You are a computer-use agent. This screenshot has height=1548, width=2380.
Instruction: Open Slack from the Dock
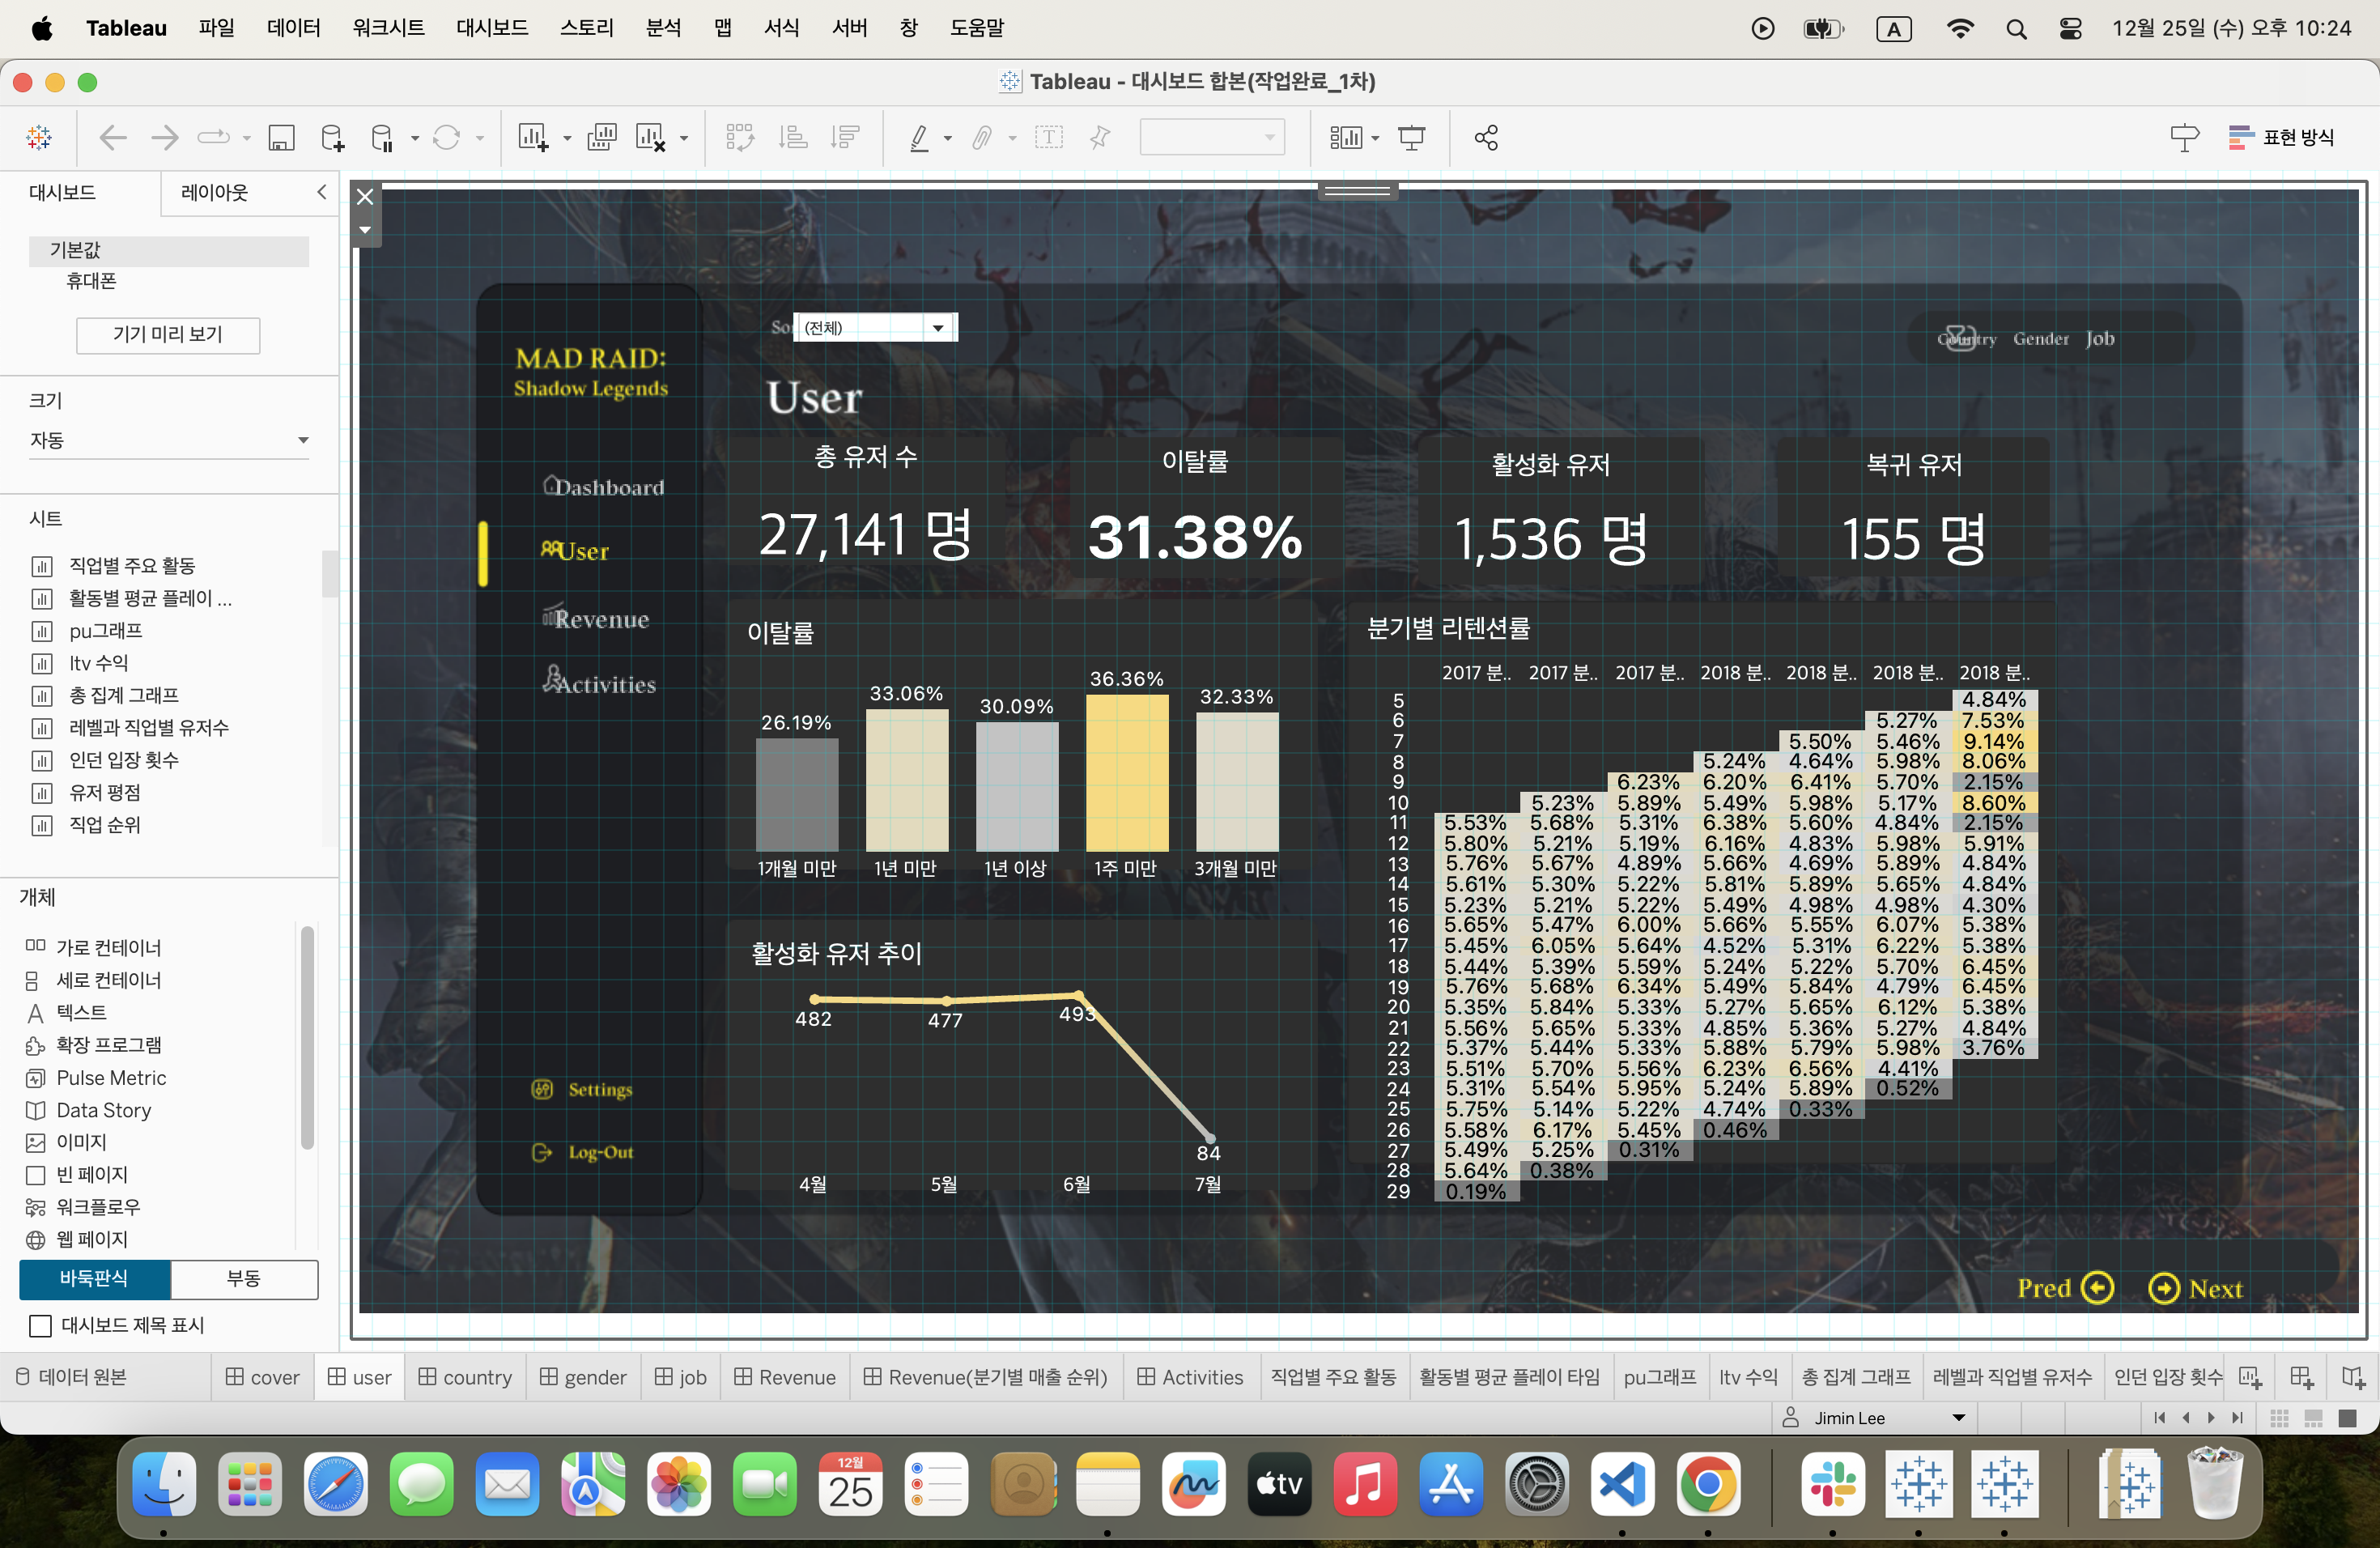pyautogui.click(x=1832, y=1484)
